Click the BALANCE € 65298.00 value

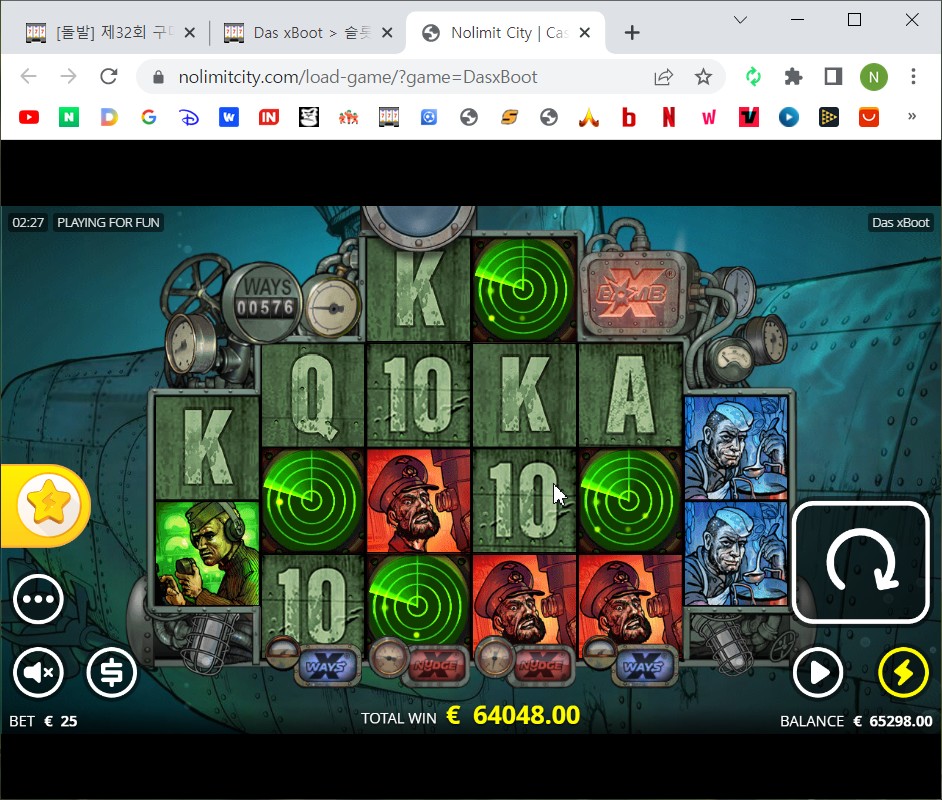(x=856, y=721)
